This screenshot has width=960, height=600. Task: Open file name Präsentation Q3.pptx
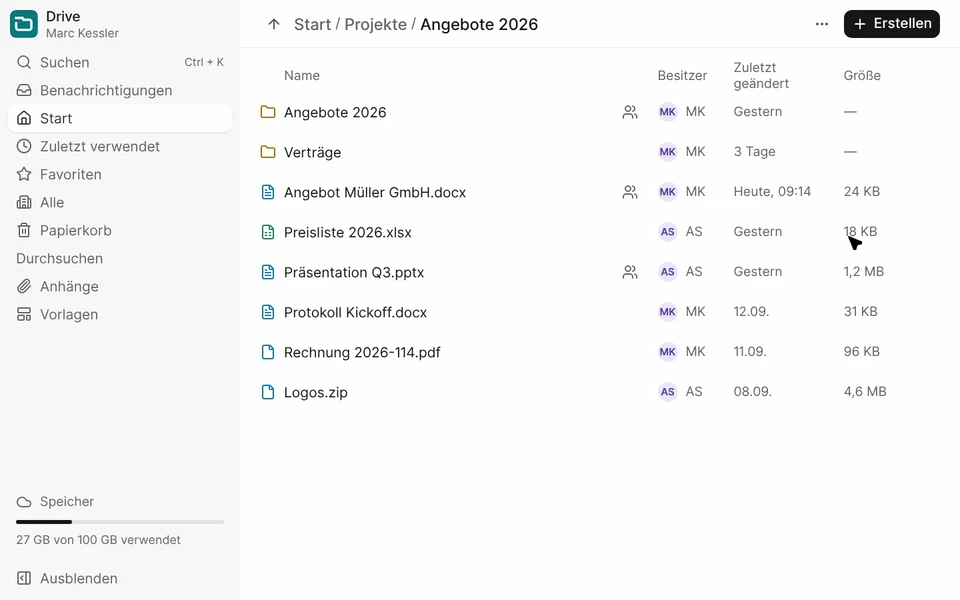coord(354,272)
